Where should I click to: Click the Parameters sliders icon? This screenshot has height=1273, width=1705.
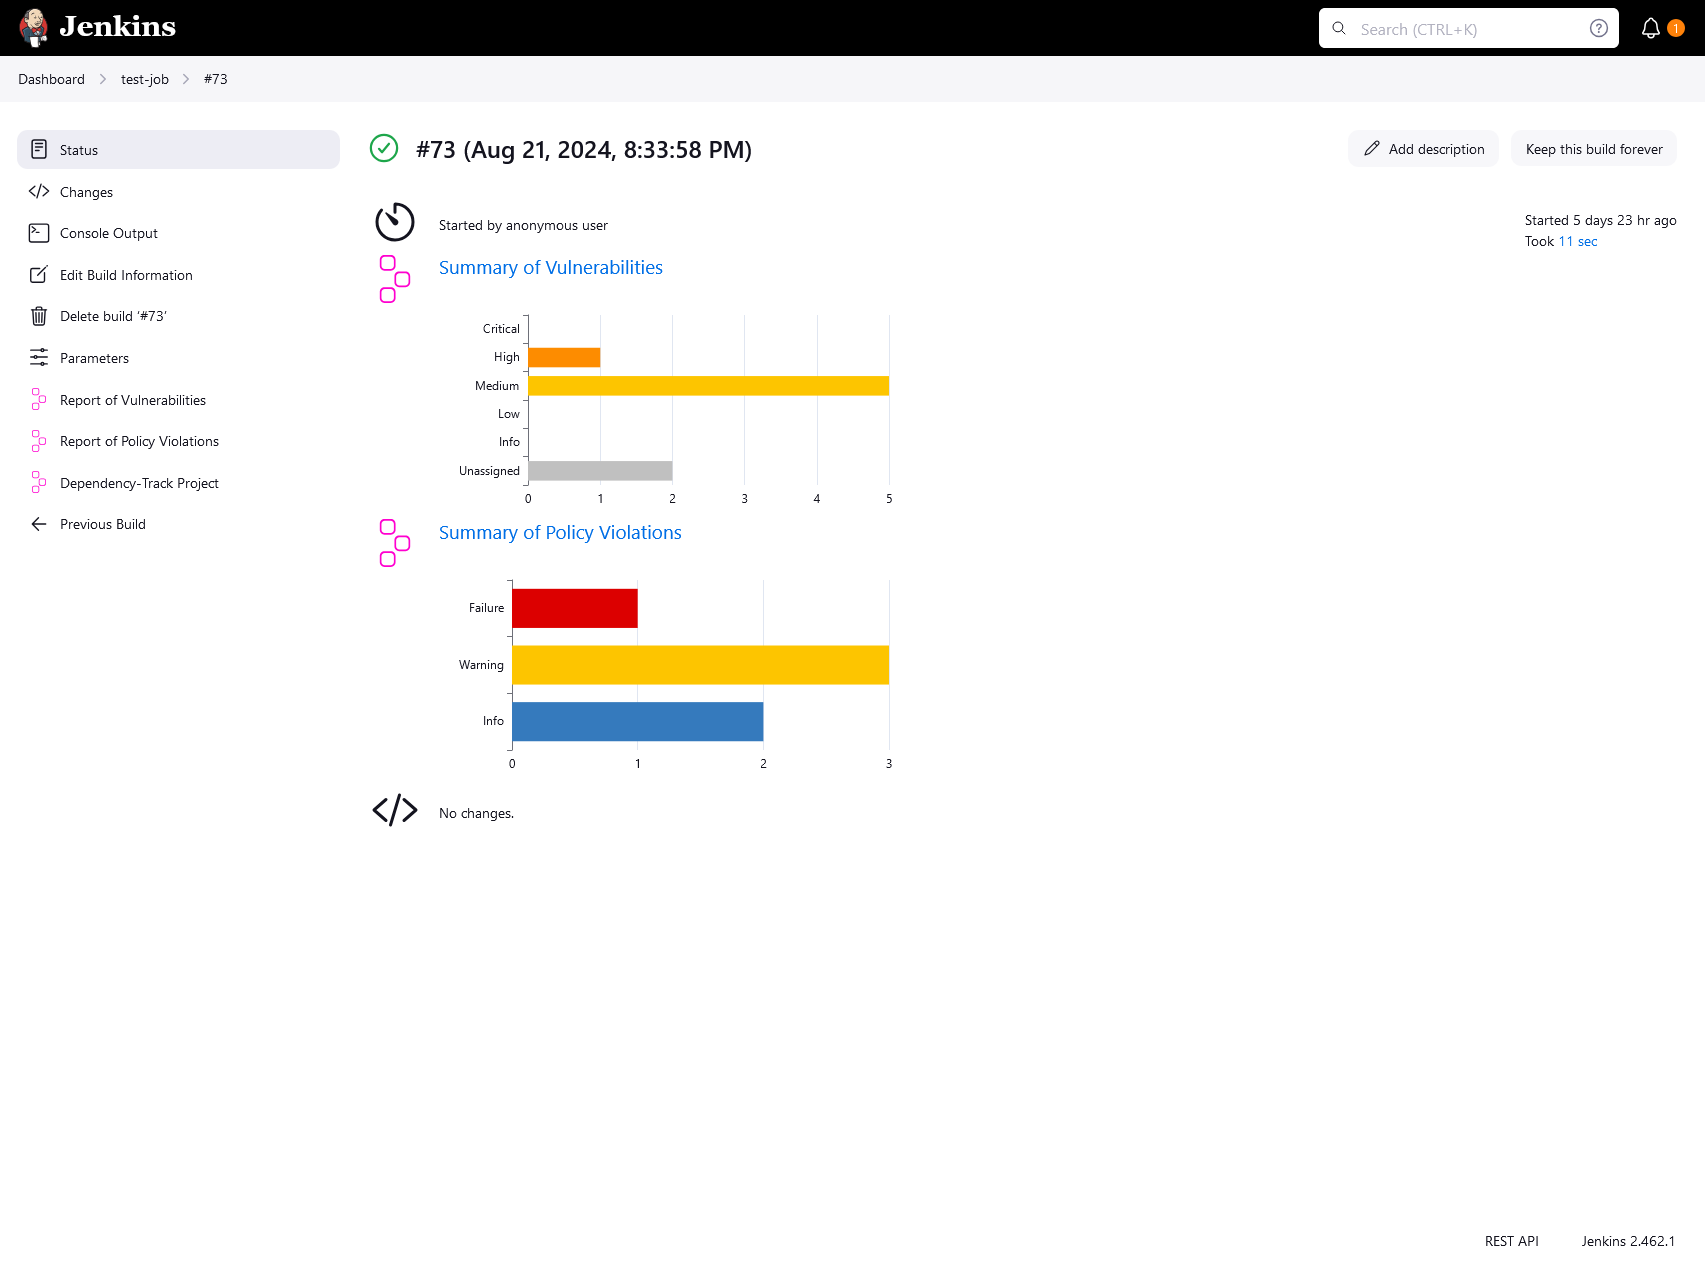coord(39,357)
